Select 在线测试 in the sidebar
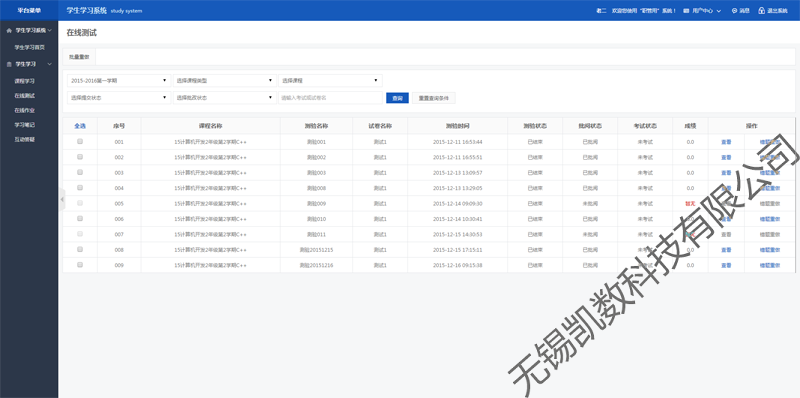Screen dimensions: 800x398 pos(24,95)
